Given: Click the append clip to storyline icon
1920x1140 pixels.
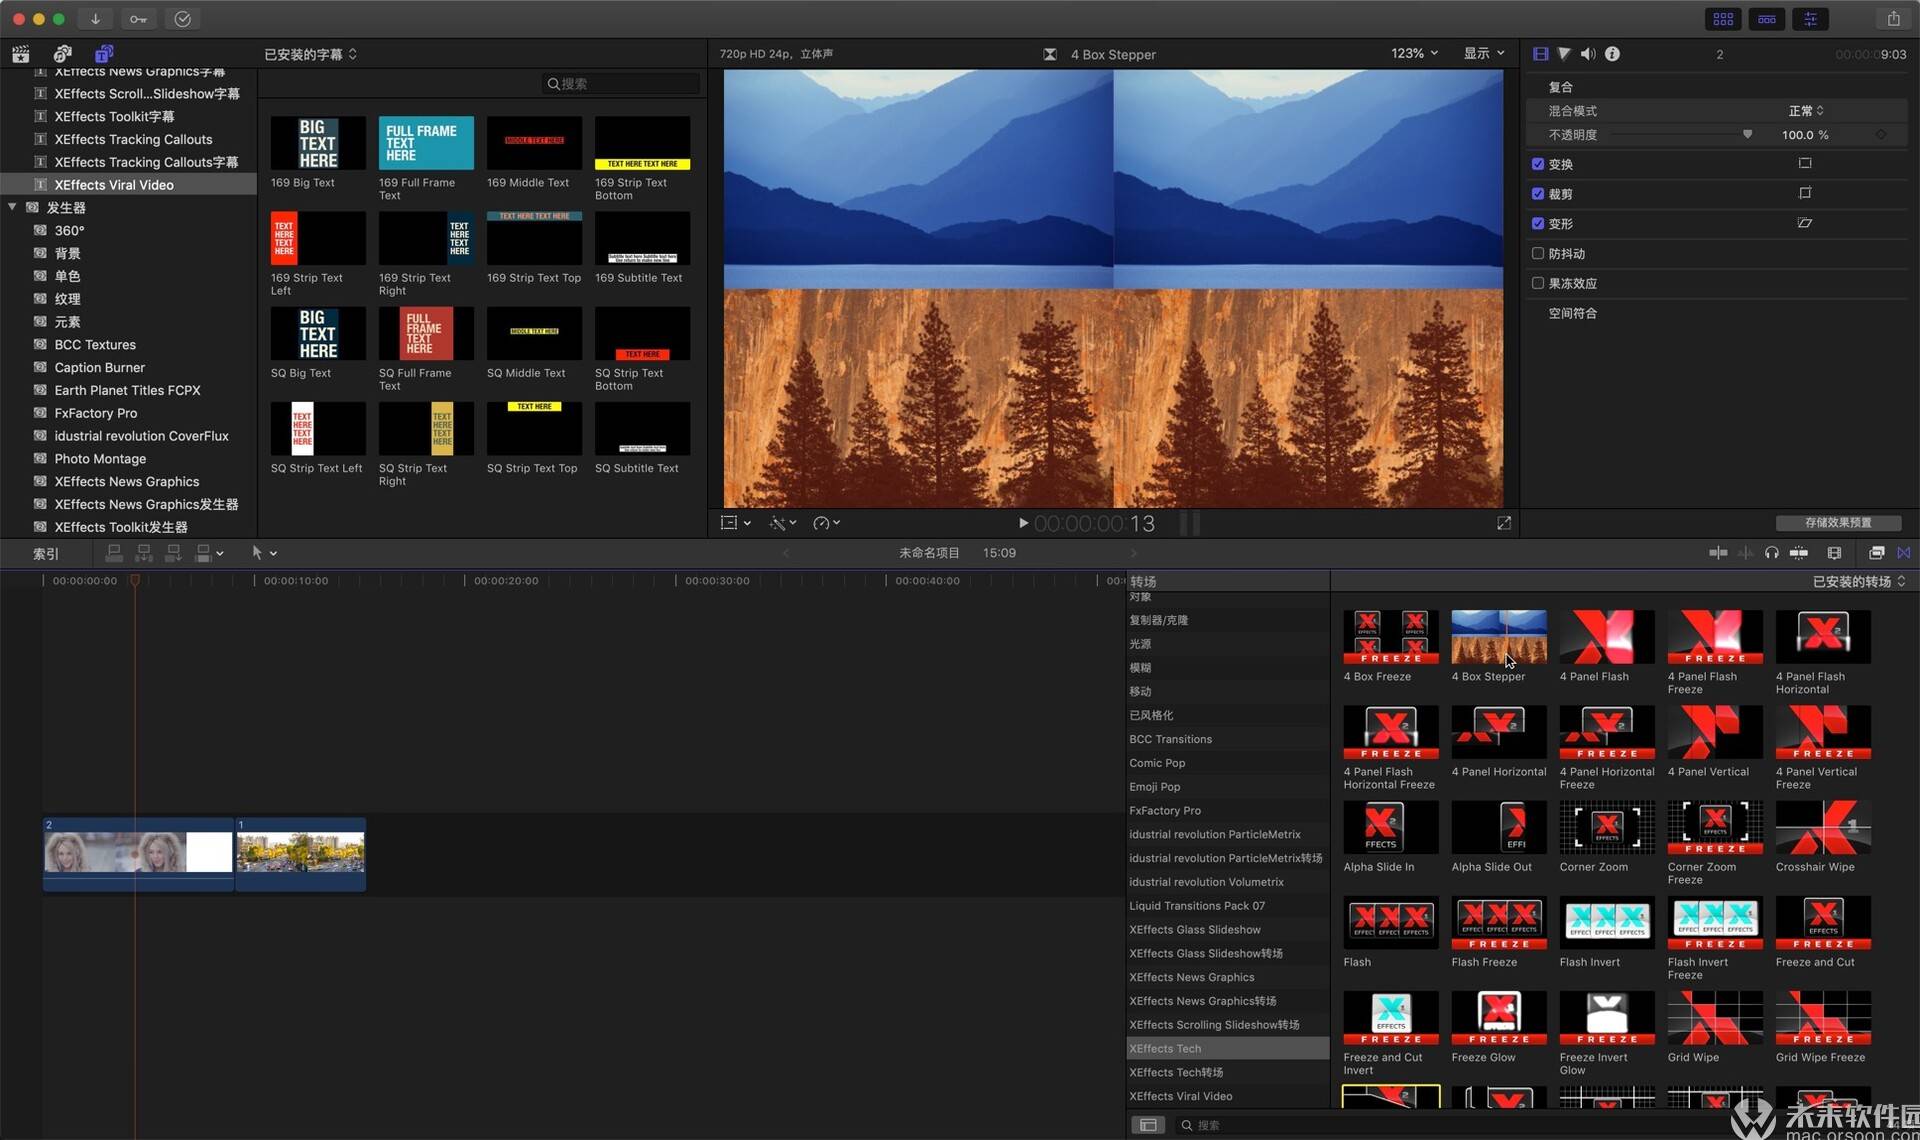Looking at the screenshot, I should 173,553.
